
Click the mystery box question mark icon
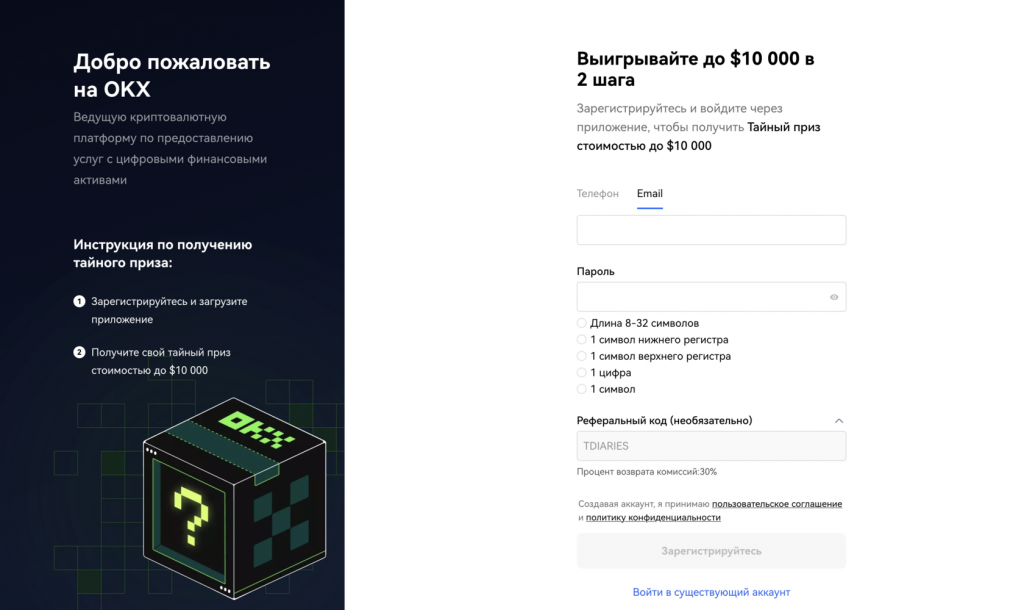pyautogui.click(x=193, y=511)
